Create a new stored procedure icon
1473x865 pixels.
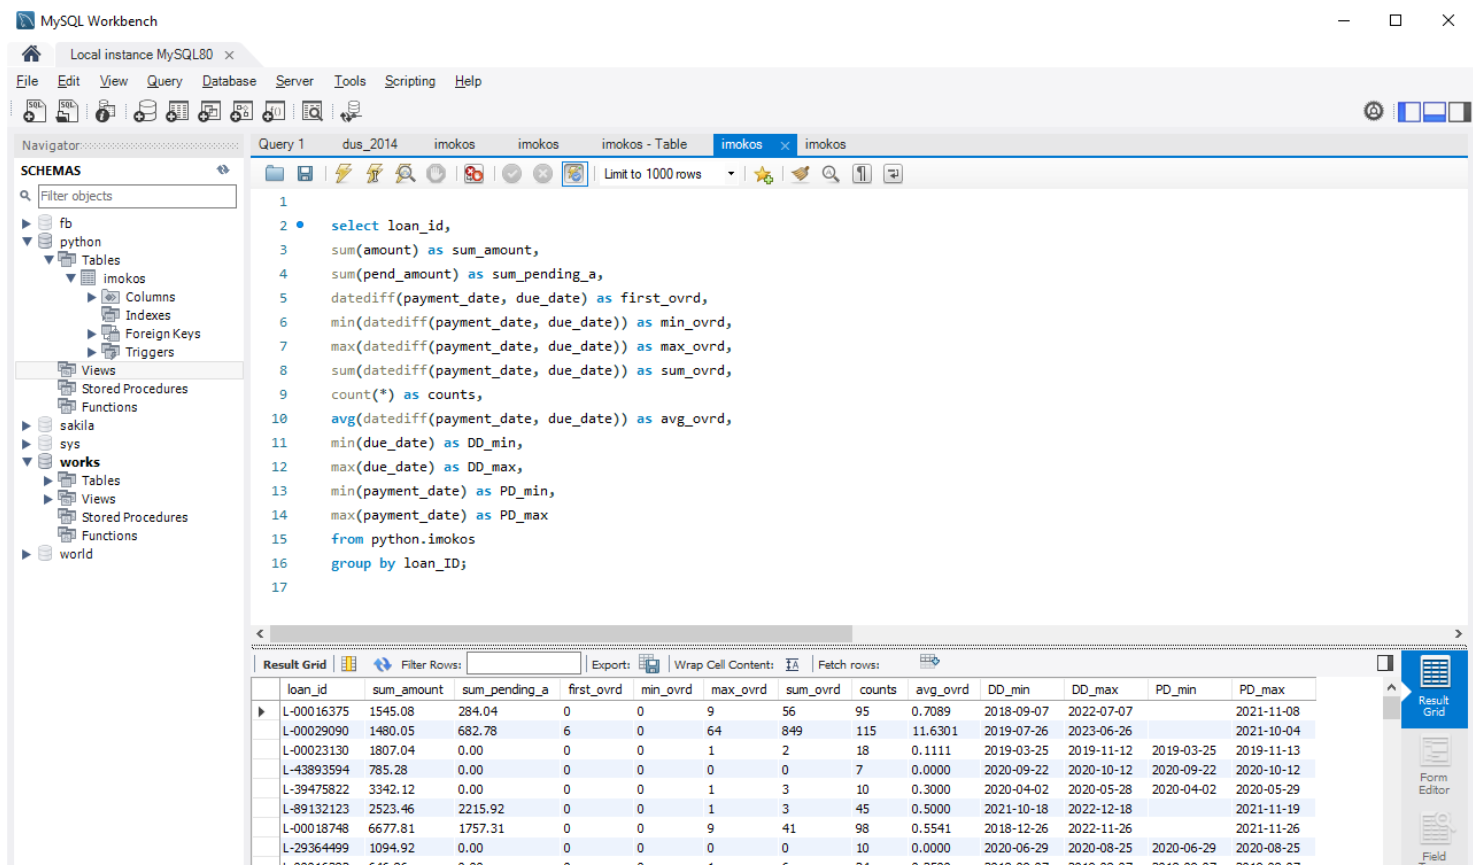[241, 111]
